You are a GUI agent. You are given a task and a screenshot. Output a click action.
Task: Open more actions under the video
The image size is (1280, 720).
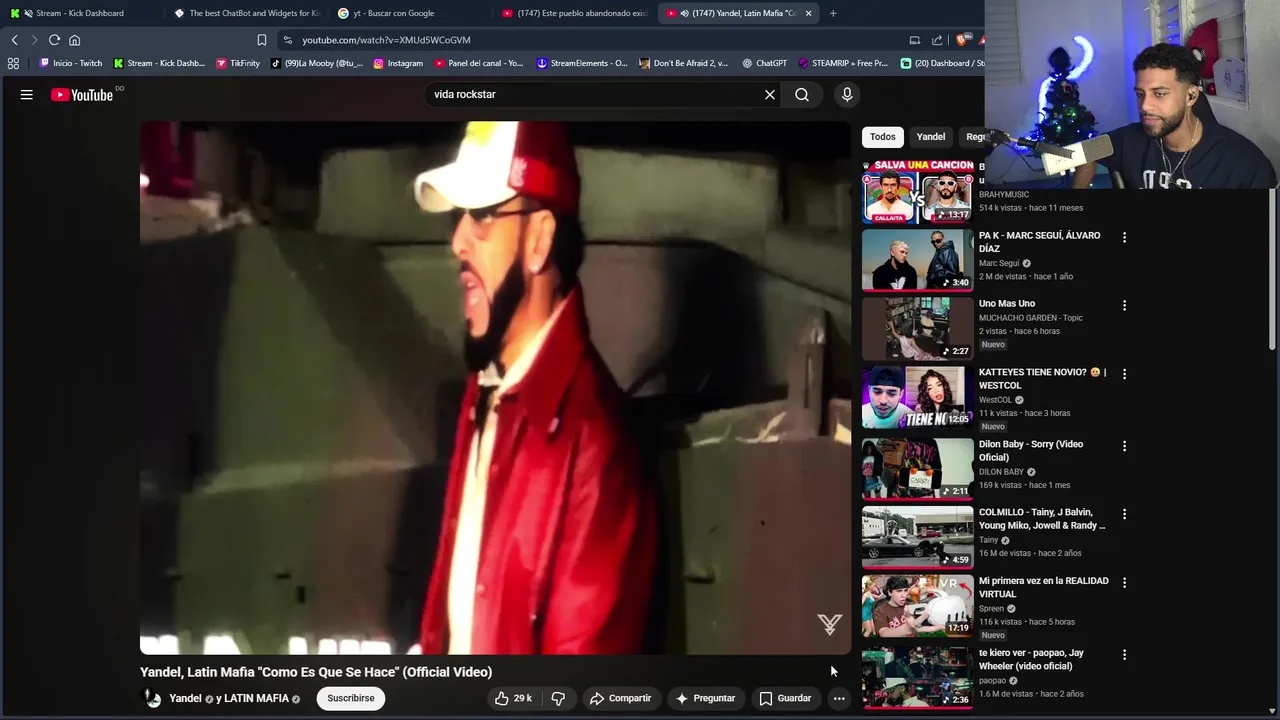pos(839,698)
